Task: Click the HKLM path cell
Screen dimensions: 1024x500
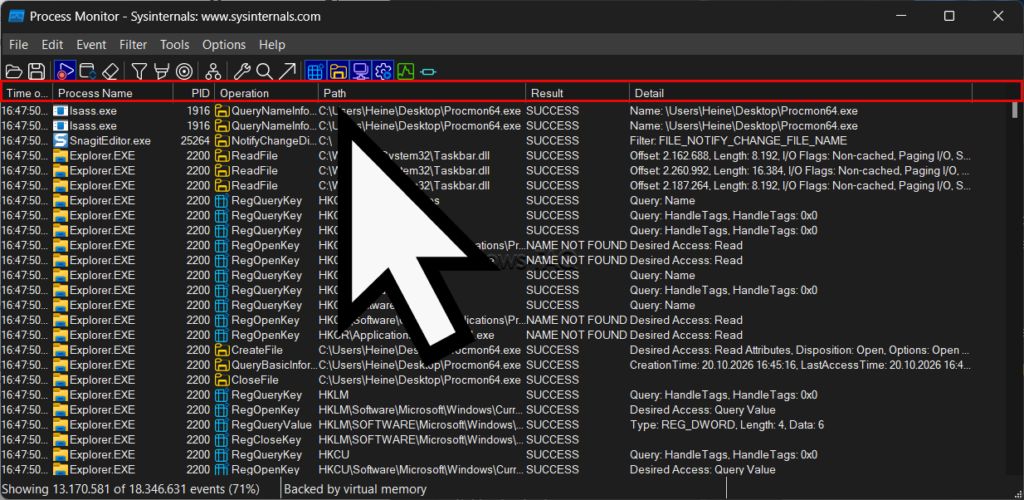Action: tap(334, 395)
